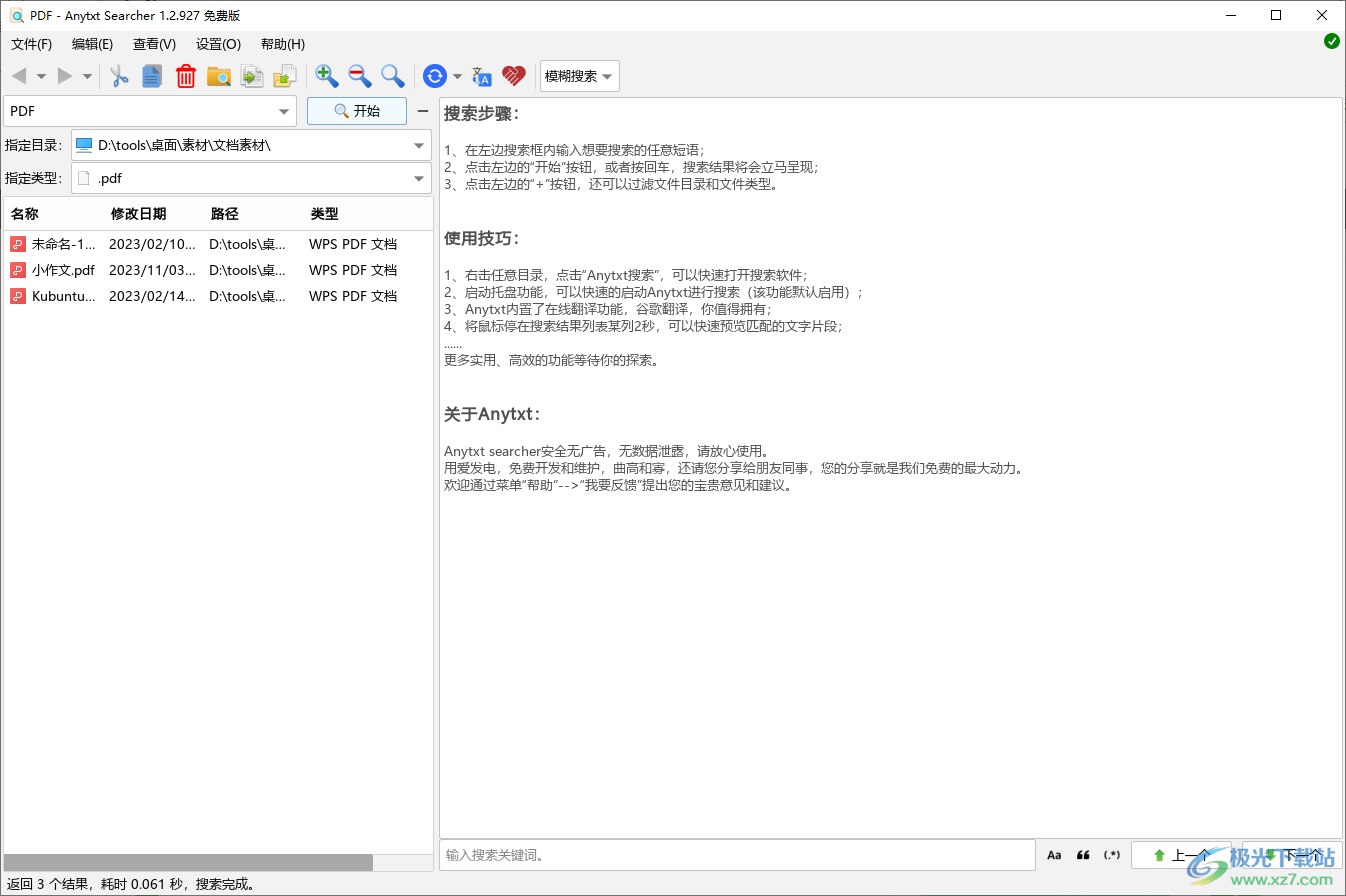Zoom in with the green plus magnifier
Viewport: 1346px width, 896px height.
click(327, 76)
